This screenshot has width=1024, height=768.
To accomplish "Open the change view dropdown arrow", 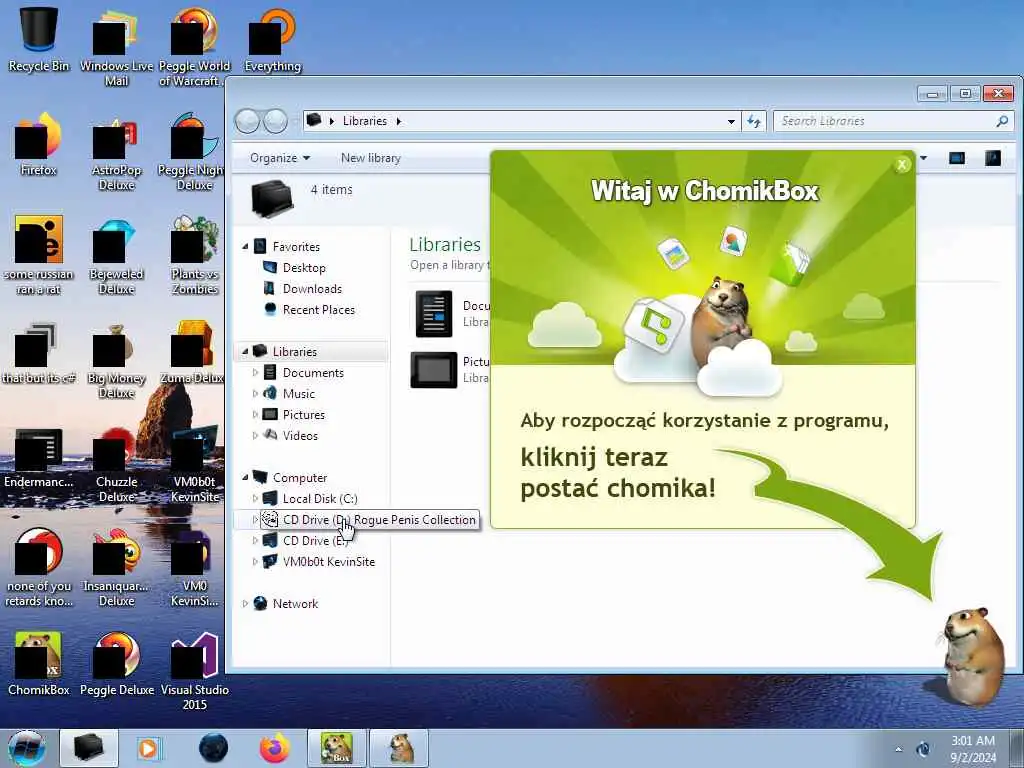I will 923,158.
